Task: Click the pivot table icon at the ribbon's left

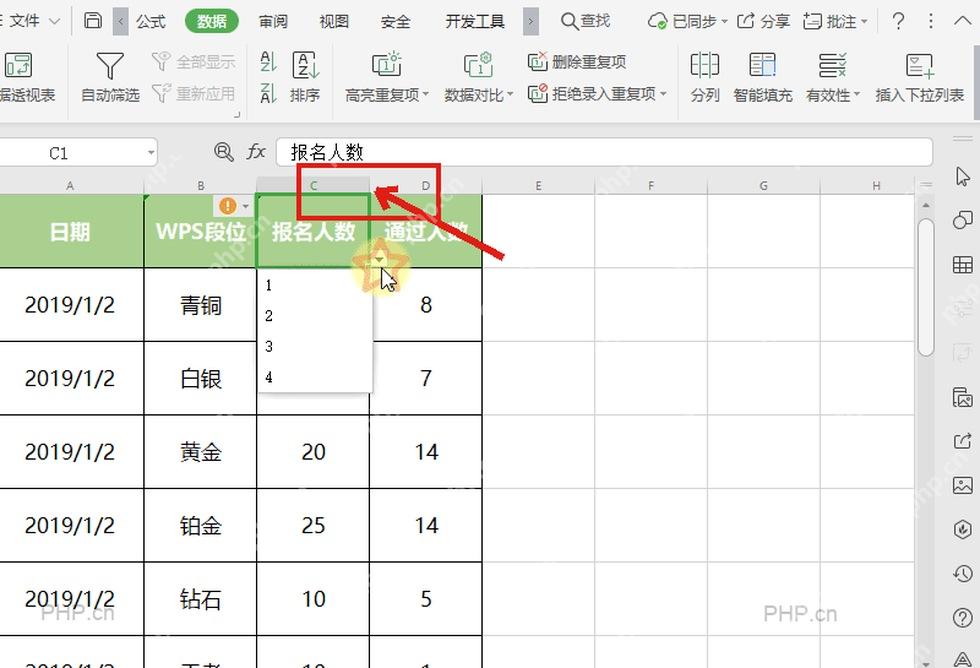Action: tap(19, 65)
